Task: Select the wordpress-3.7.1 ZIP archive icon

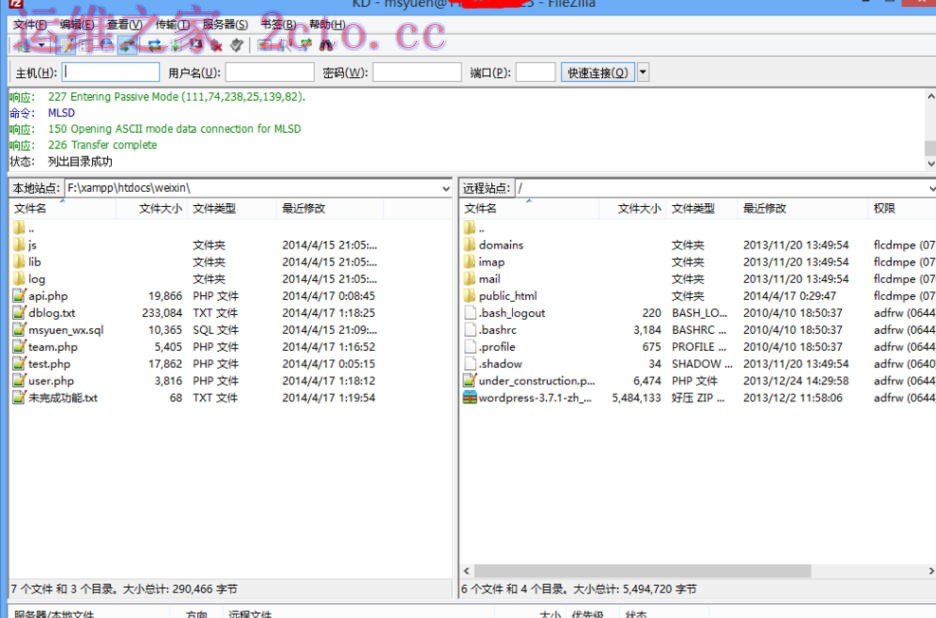Action: (470, 398)
